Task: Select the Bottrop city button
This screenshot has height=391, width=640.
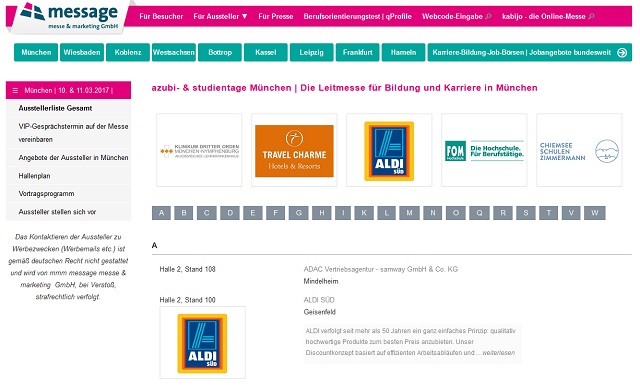Action: (x=220, y=52)
